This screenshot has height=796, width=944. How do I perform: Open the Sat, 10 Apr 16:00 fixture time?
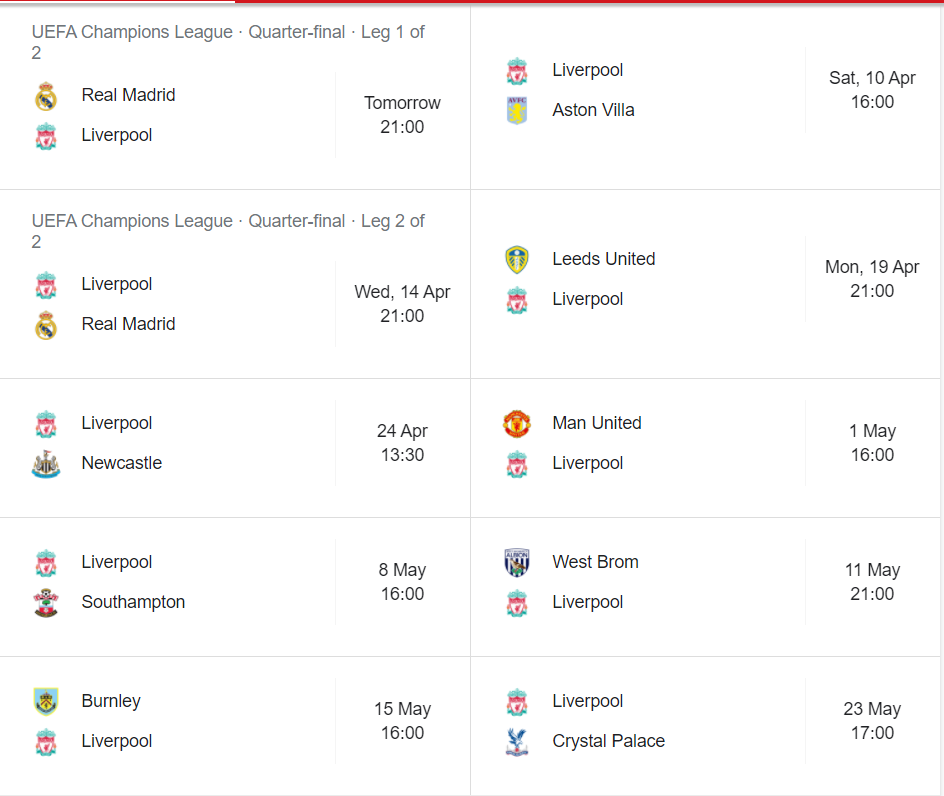(x=872, y=90)
